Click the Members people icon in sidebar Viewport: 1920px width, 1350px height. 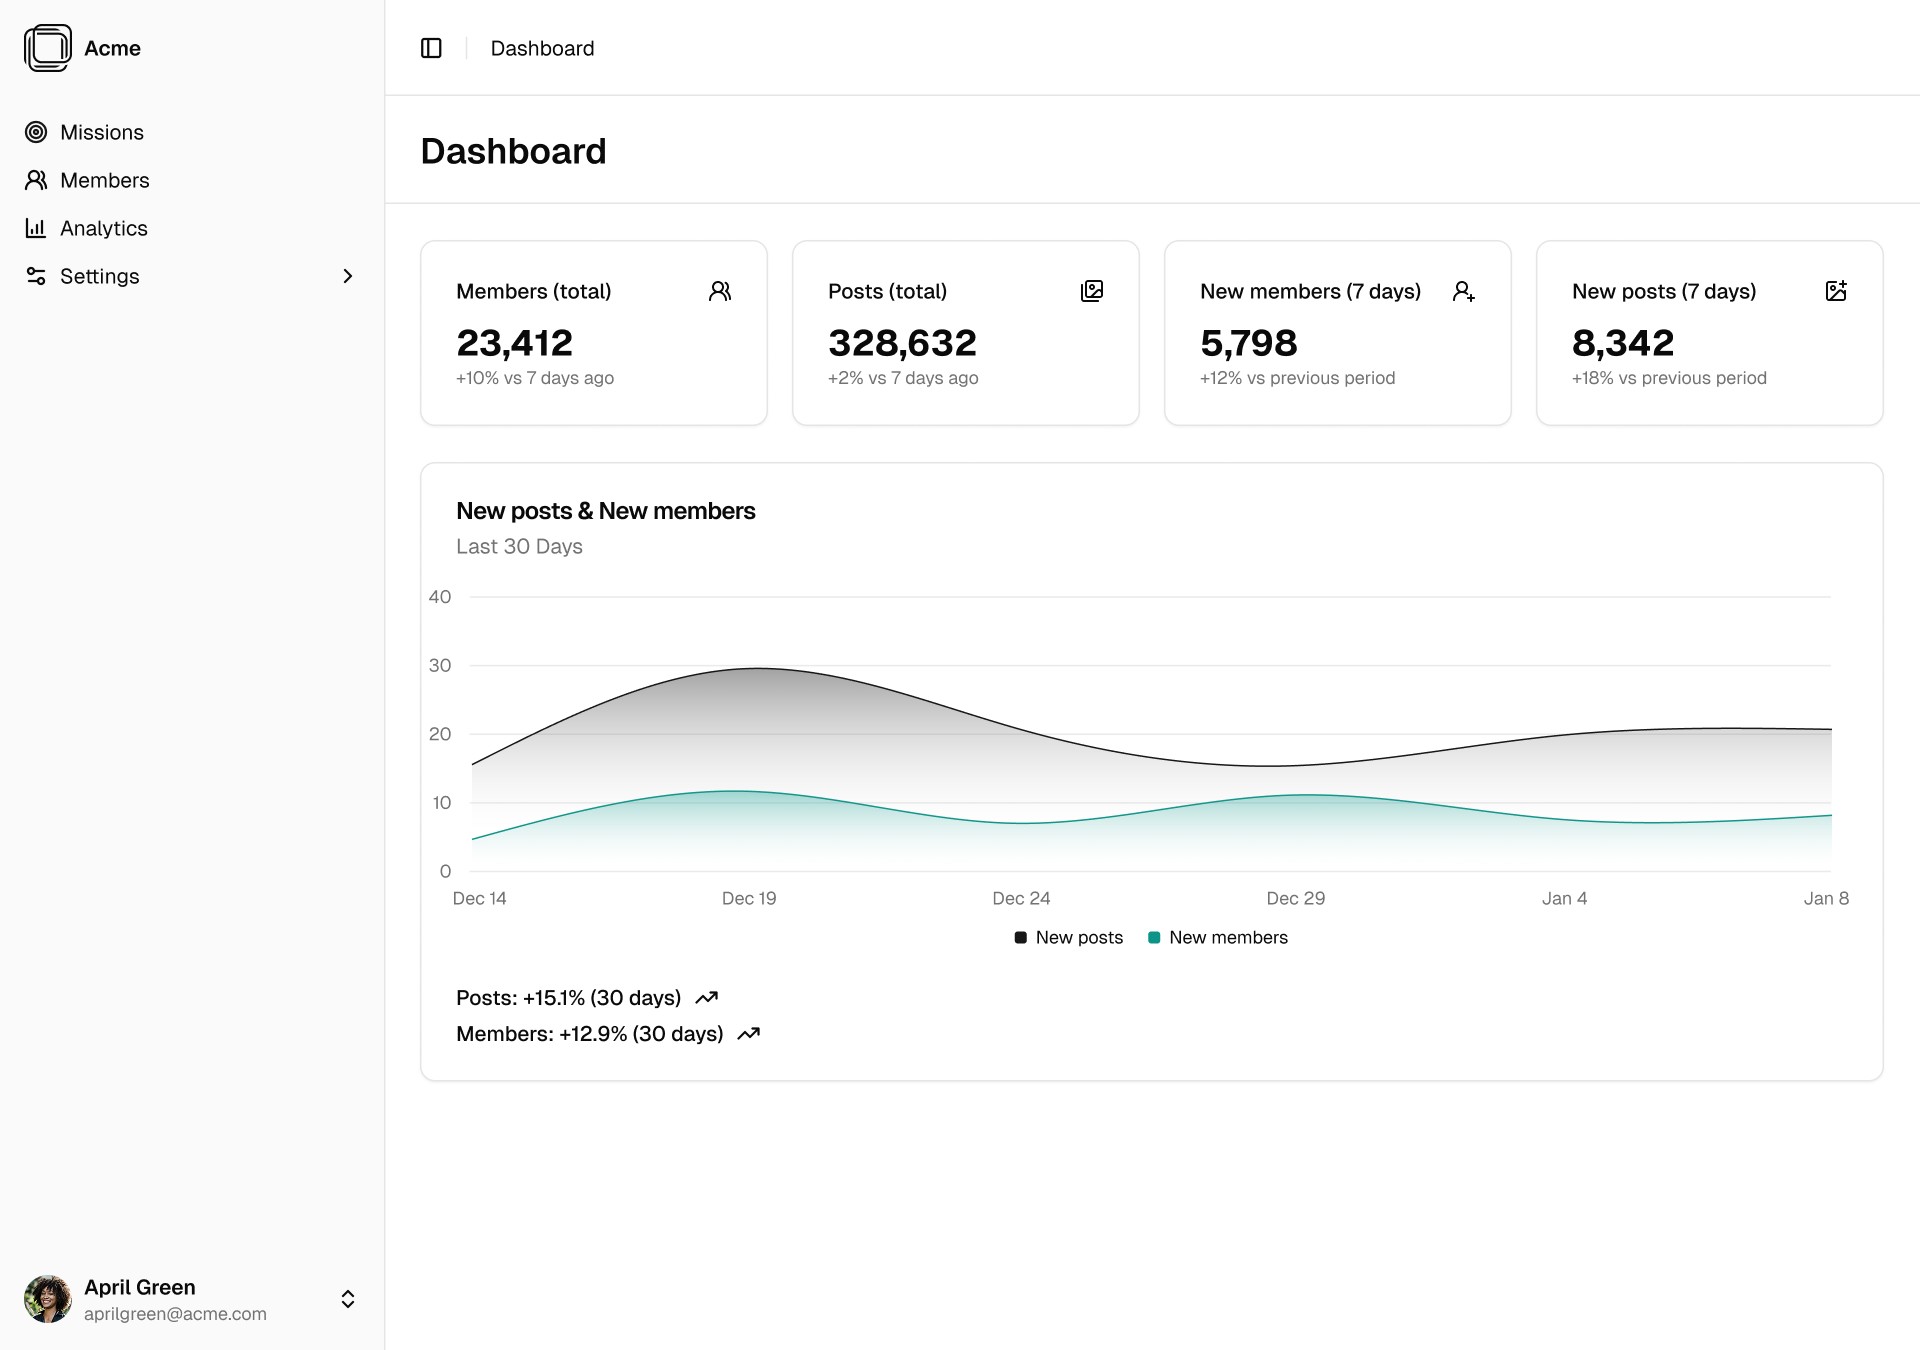click(36, 180)
